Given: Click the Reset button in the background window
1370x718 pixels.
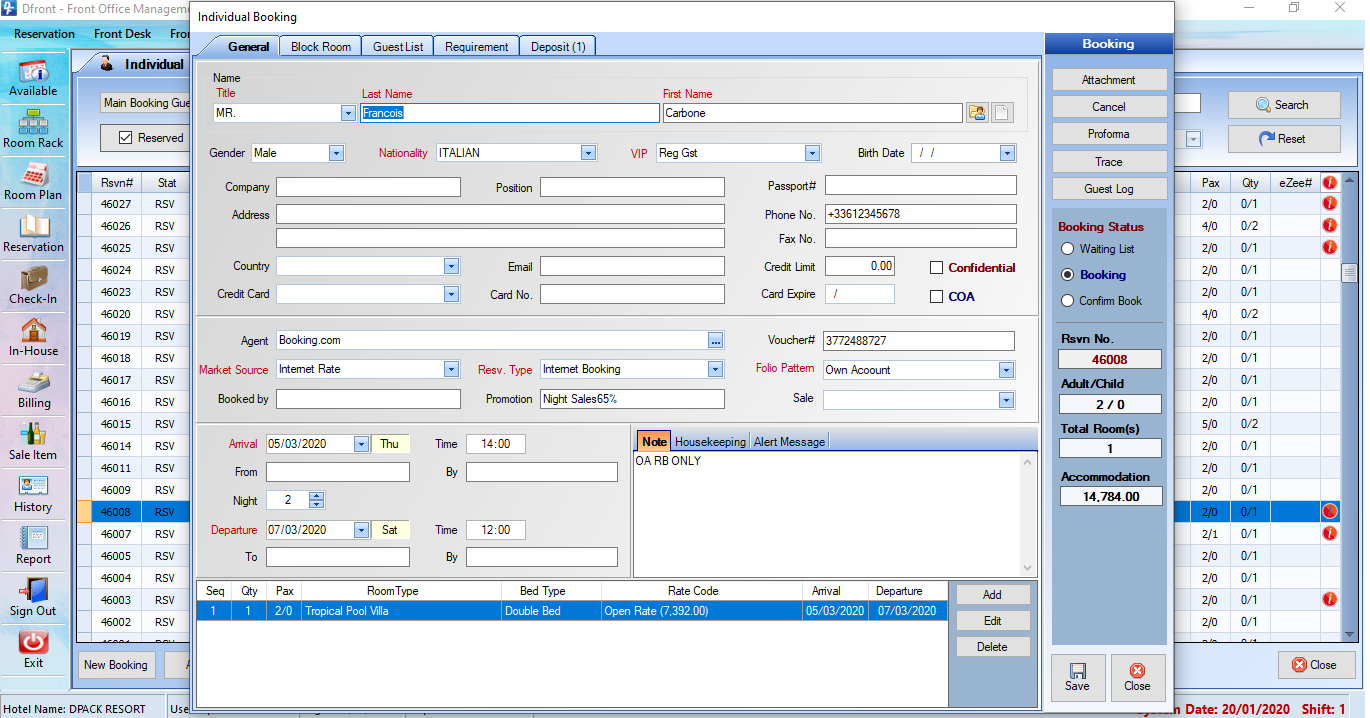Looking at the screenshot, I should pyautogui.click(x=1284, y=139).
